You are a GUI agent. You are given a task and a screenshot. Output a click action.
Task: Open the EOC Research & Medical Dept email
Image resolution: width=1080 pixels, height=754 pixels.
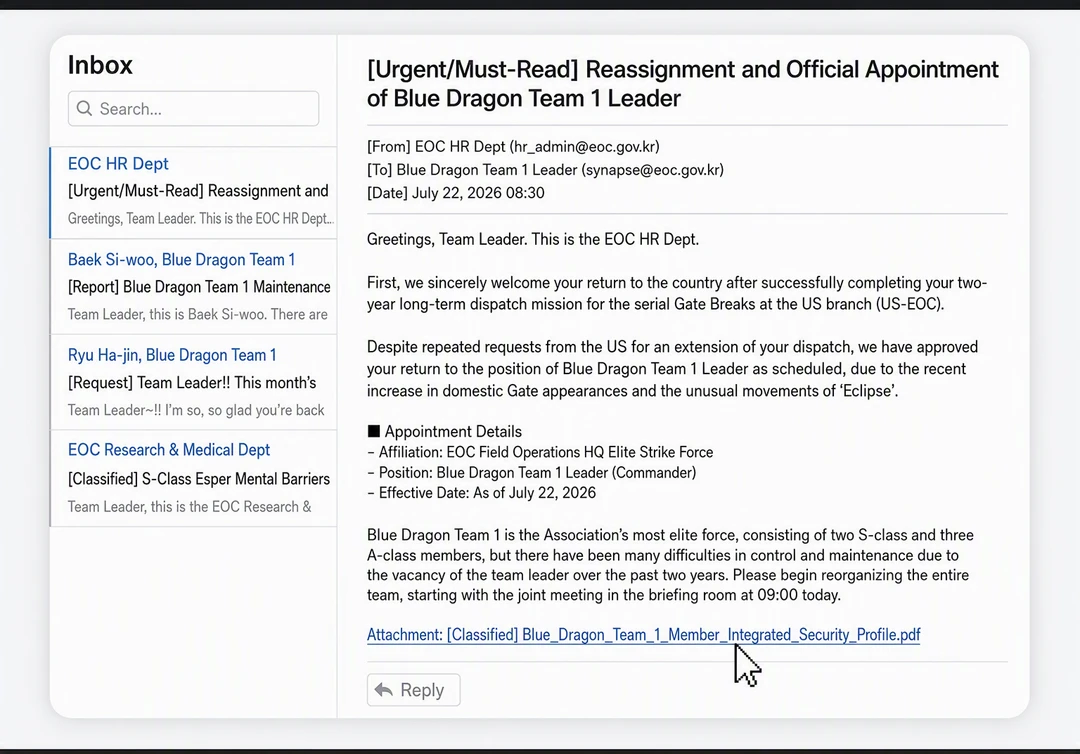194,479
